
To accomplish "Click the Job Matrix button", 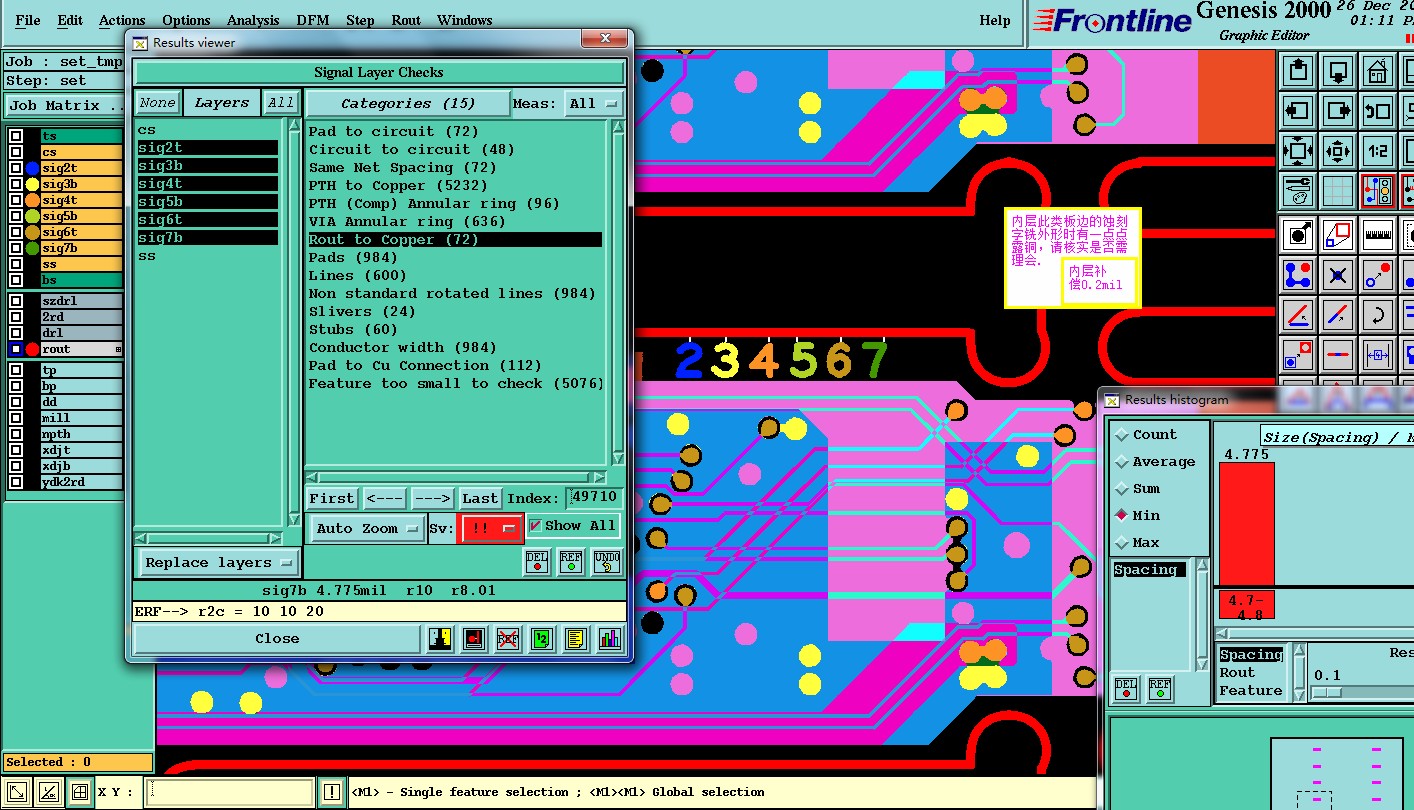I will pyautogui.click(x=64, y=105).
